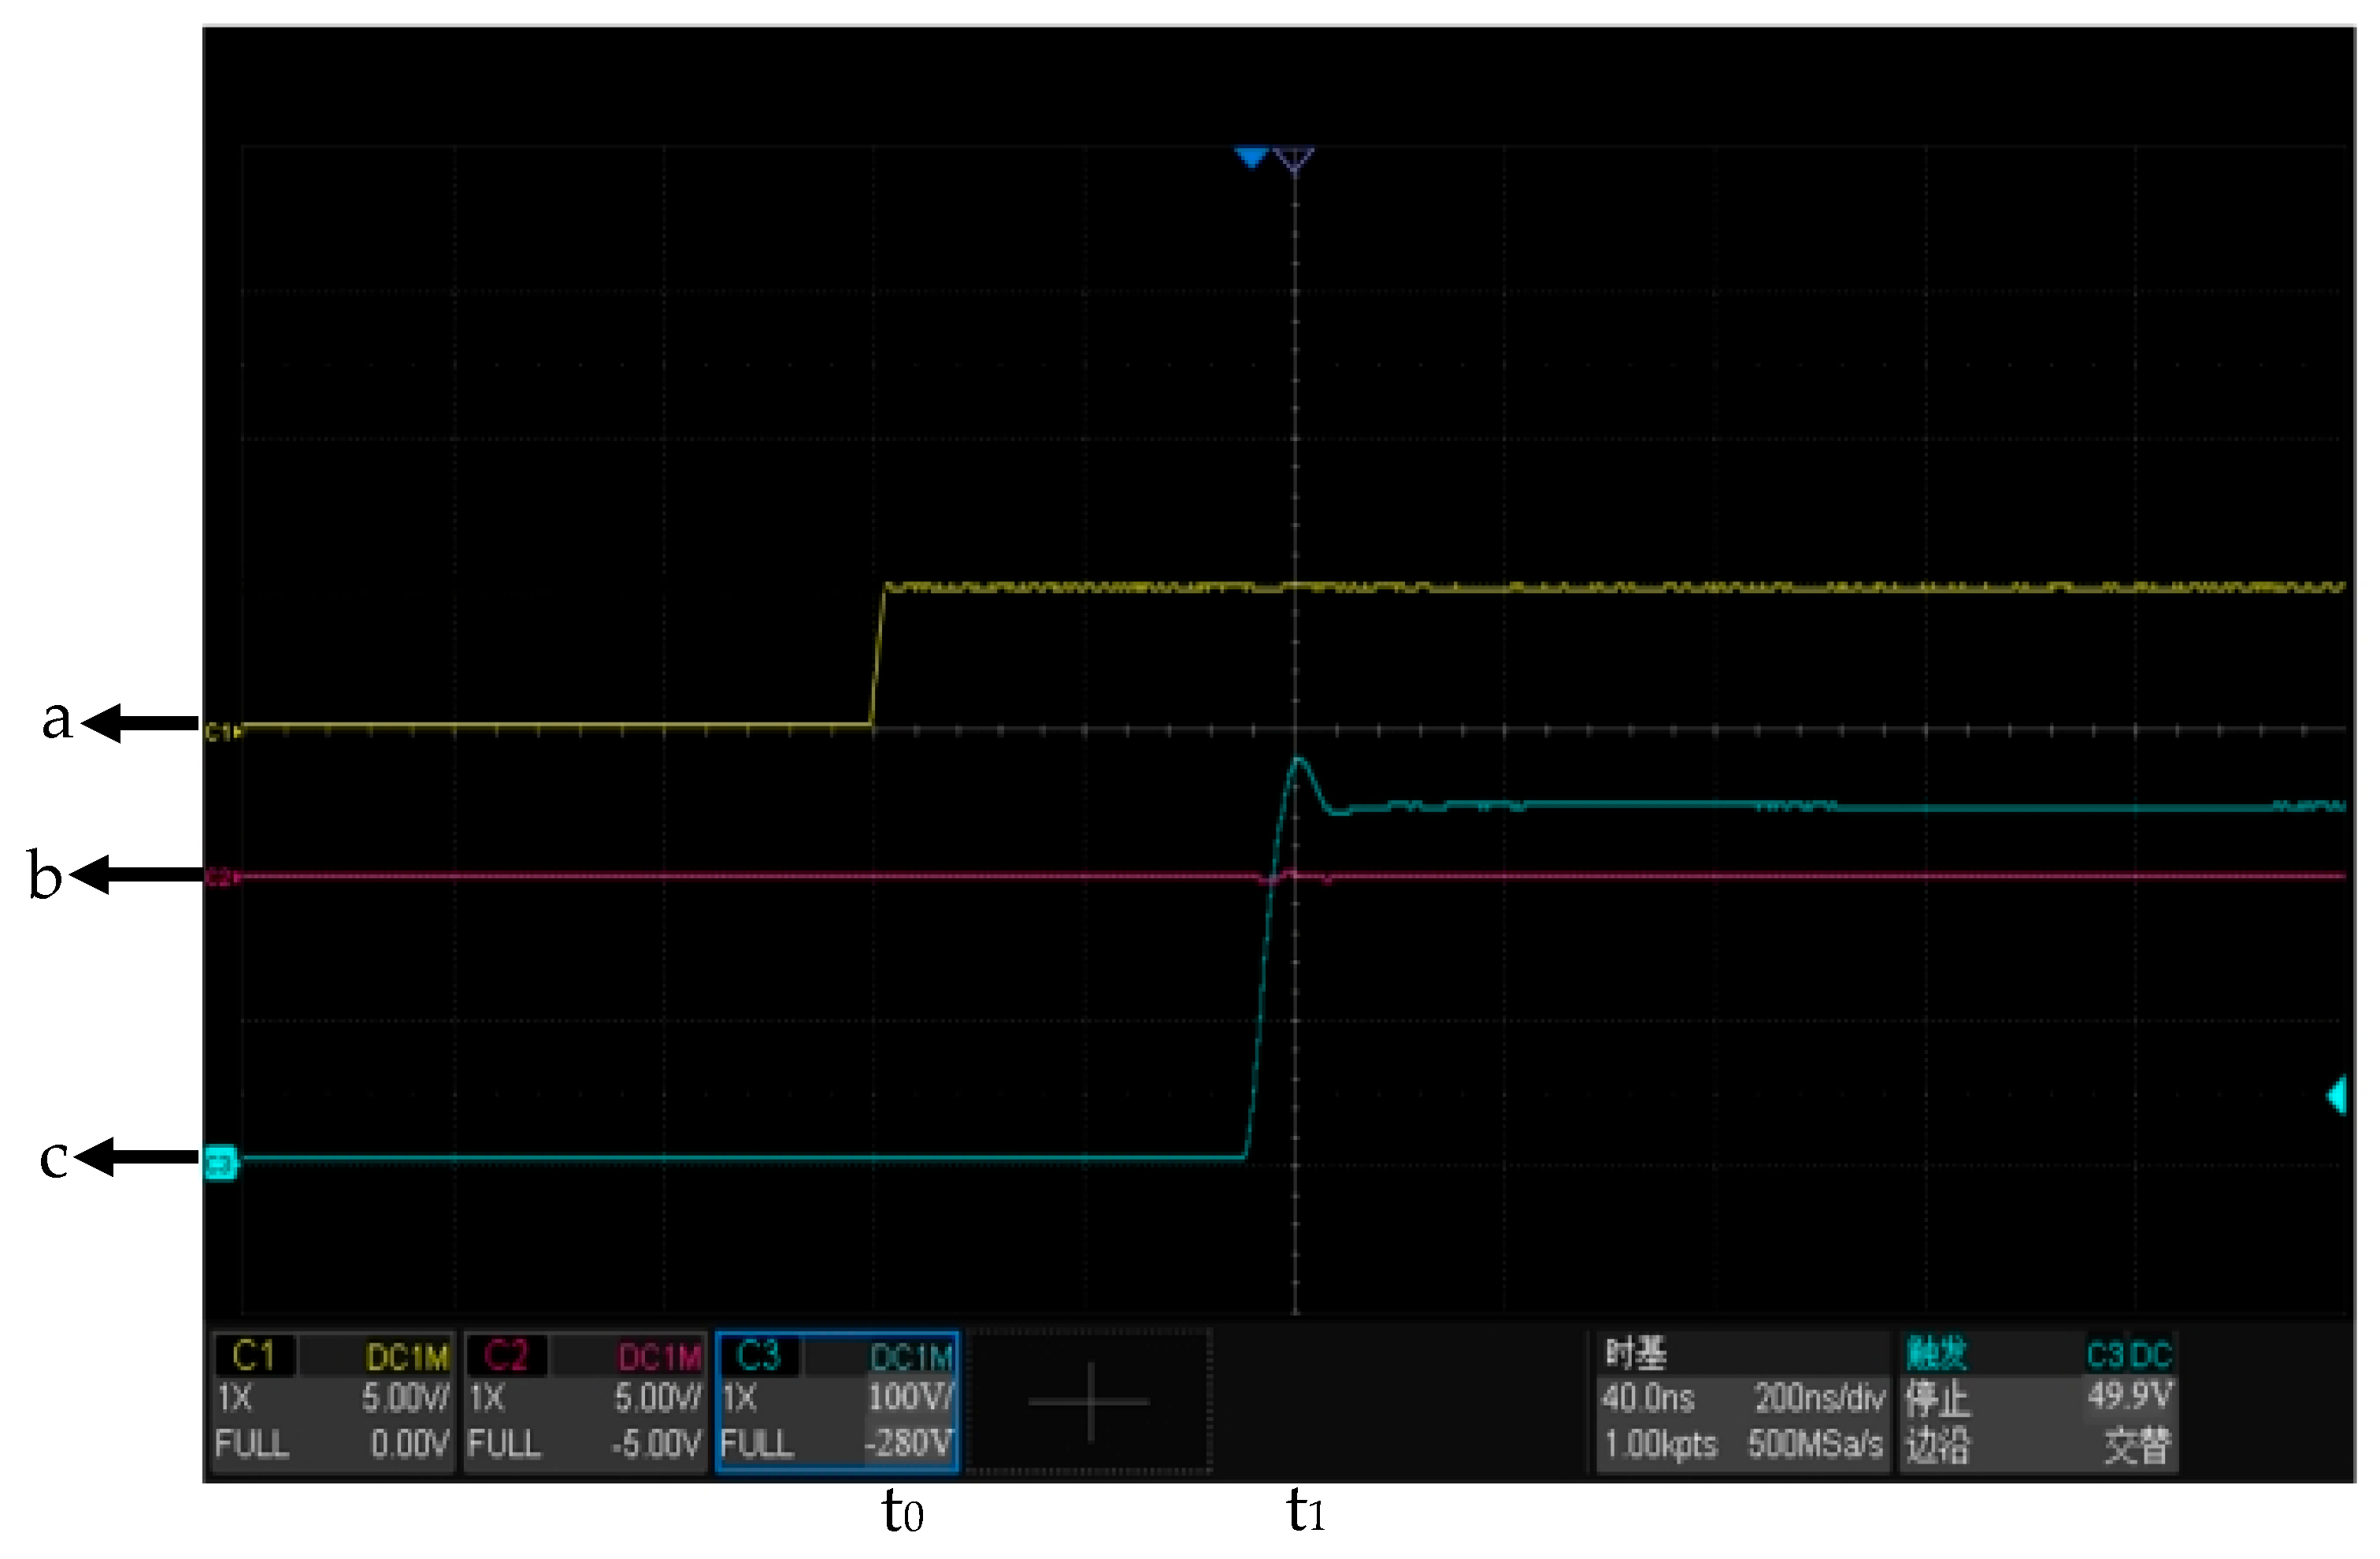This screenshot has height=1559, width=2380.
Task: Open the C1 5.00V/ vertical scale setting
Action: click(x=405, y=1397)
